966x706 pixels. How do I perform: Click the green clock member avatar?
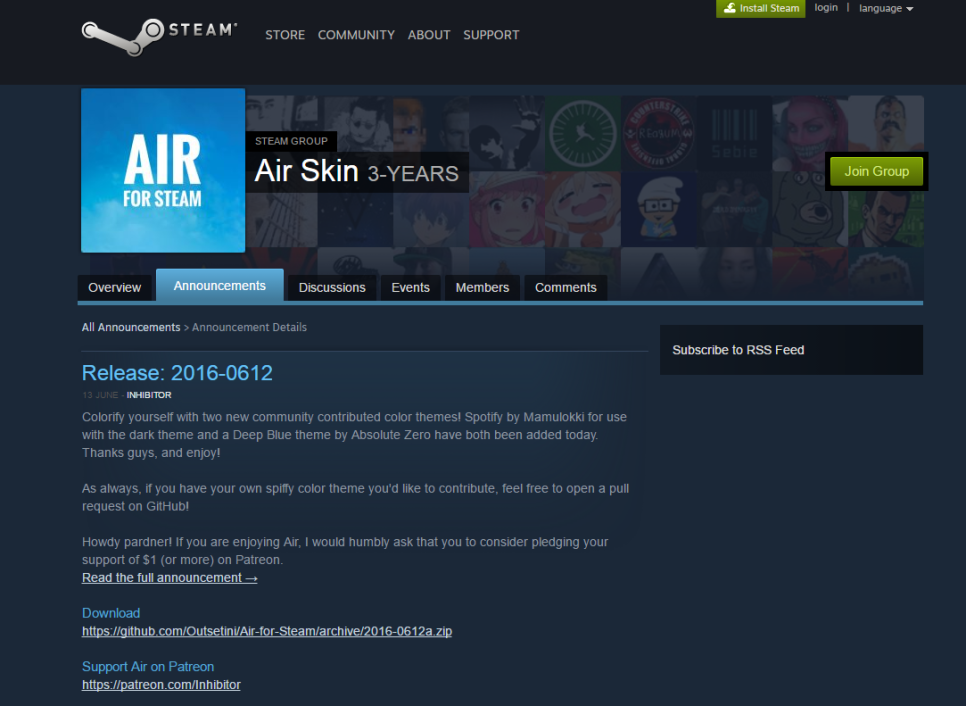click(x=582, y=134)
